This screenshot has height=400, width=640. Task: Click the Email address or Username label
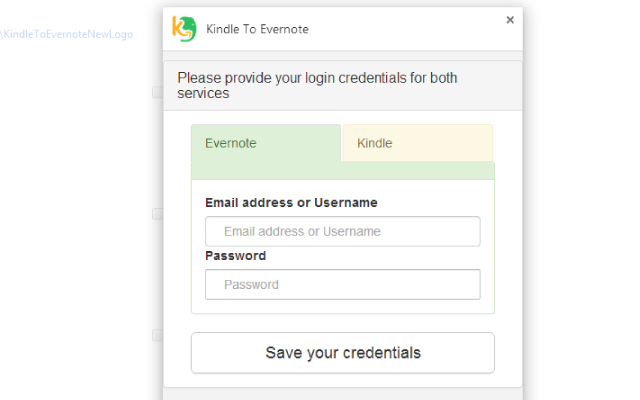point(291,202)
